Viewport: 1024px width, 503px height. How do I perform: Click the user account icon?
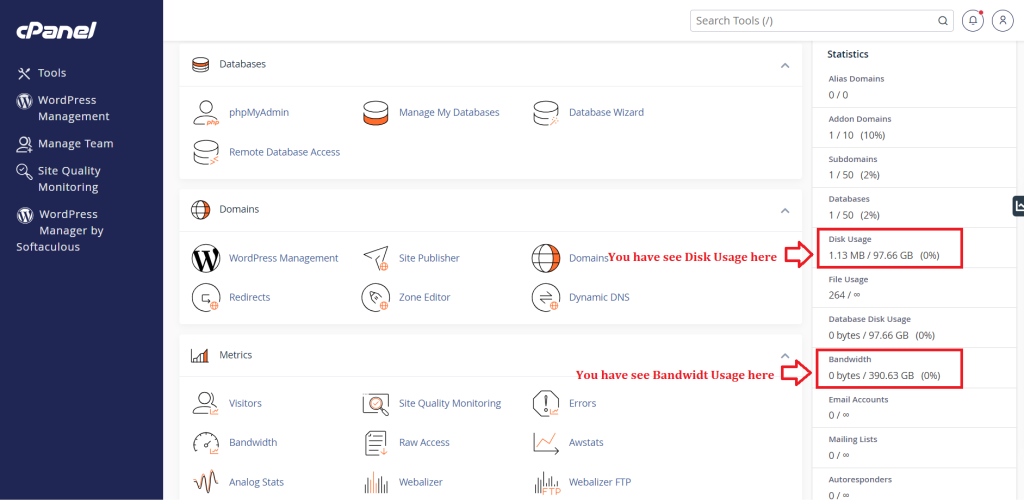click(x=1002, y=21)
